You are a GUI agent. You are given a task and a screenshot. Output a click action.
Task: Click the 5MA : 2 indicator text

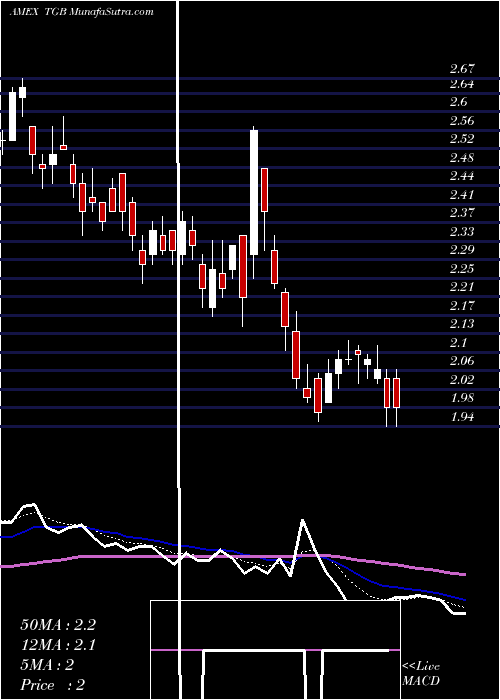pos(47,665)
